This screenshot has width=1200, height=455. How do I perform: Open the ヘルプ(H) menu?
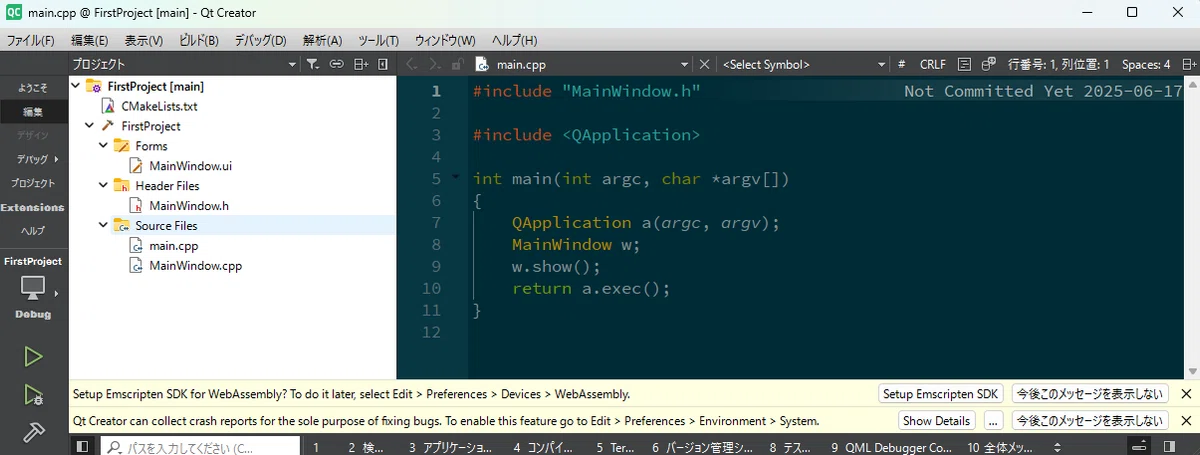click(514, 41)
